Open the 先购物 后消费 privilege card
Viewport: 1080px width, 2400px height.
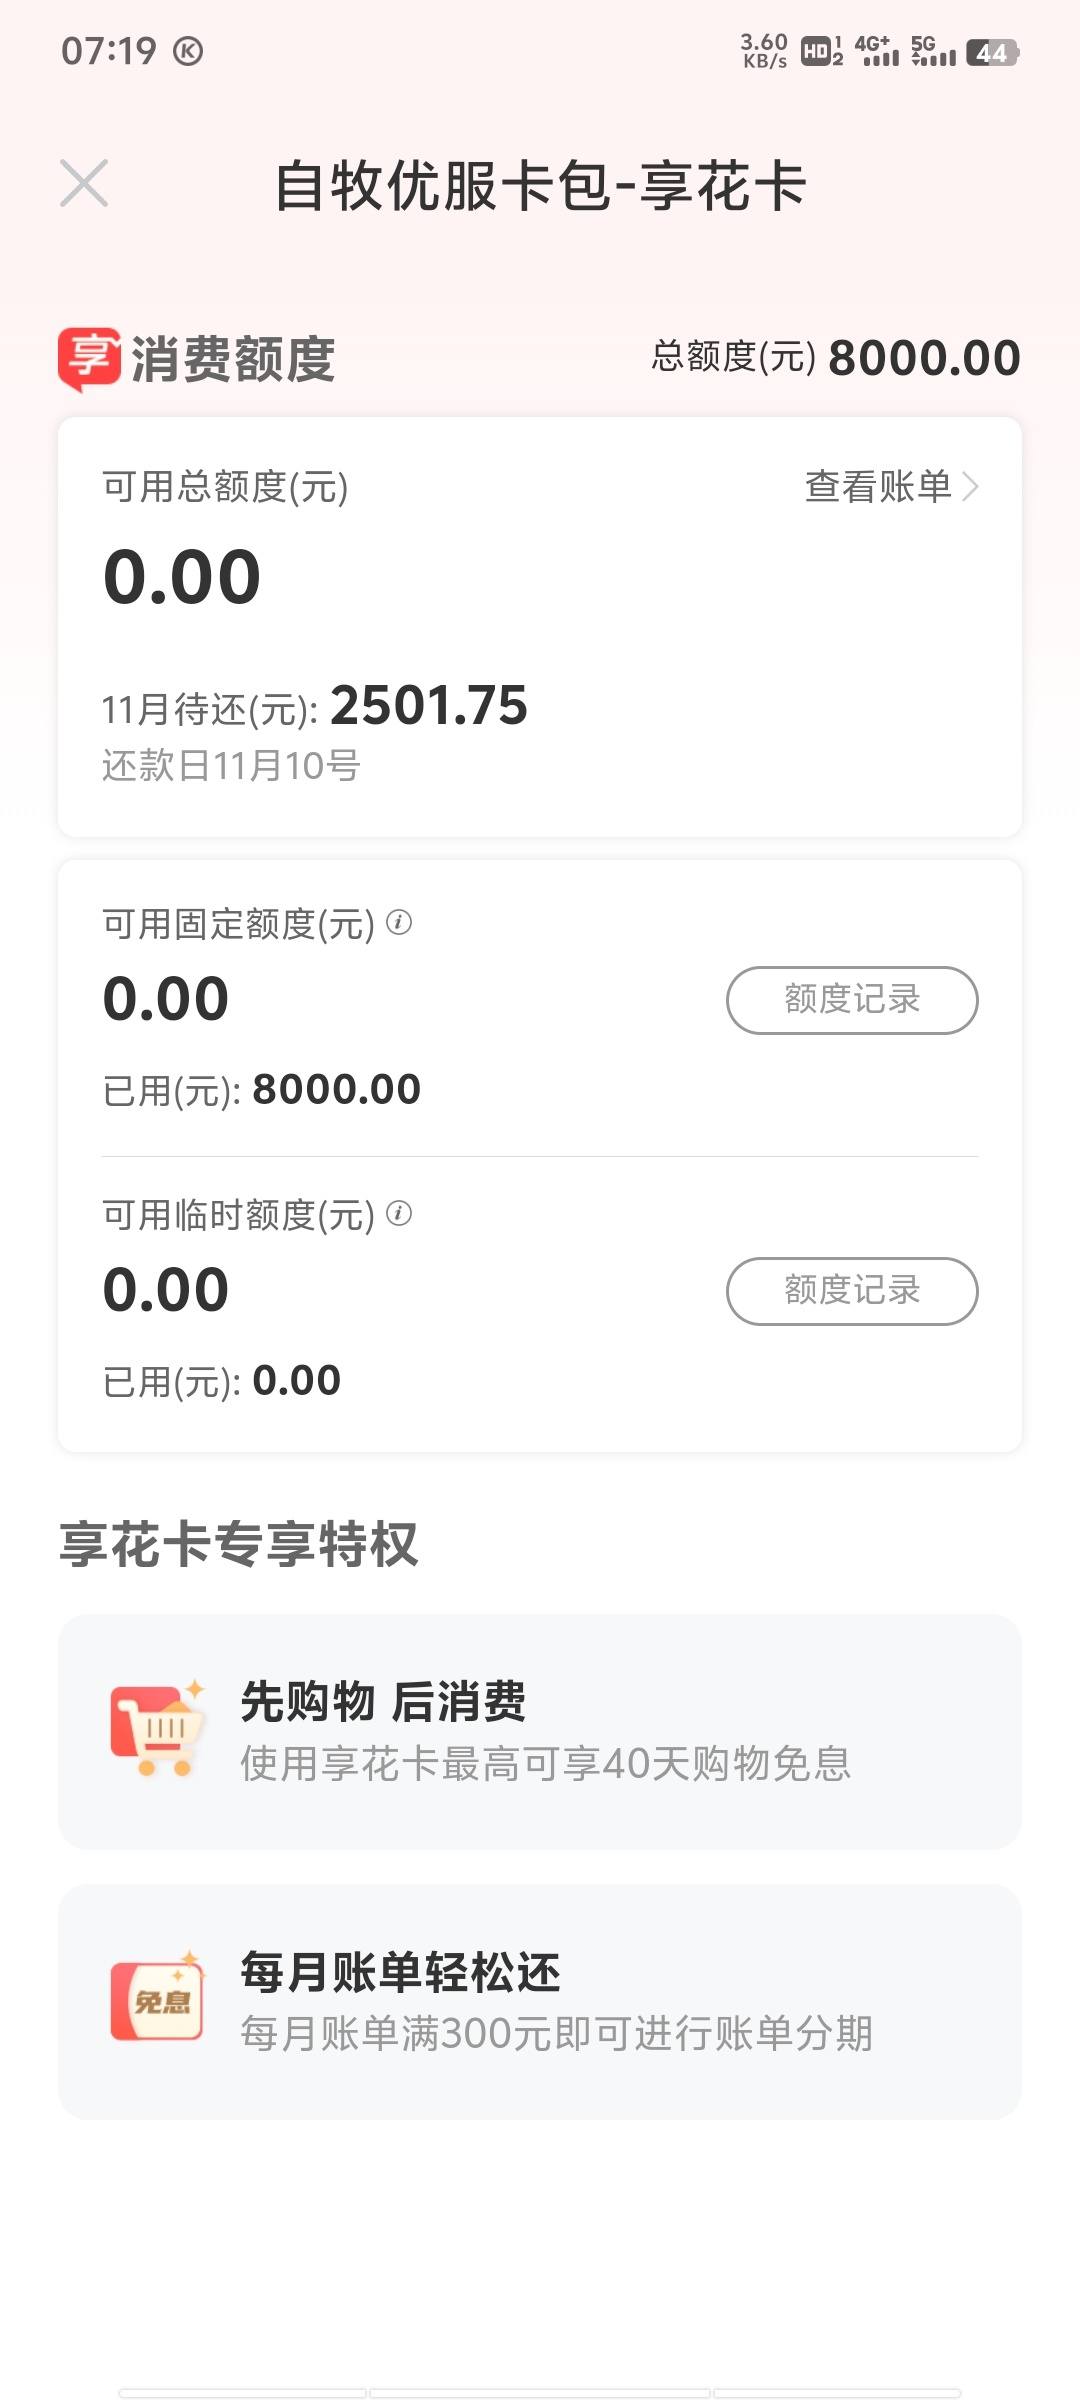pos(540,1731)
